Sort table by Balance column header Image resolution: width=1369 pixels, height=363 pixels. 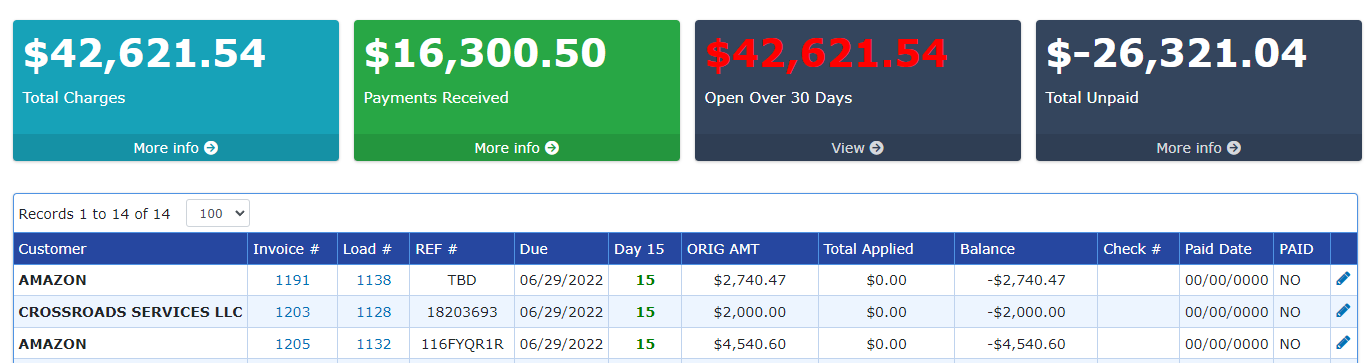point(987,249)
